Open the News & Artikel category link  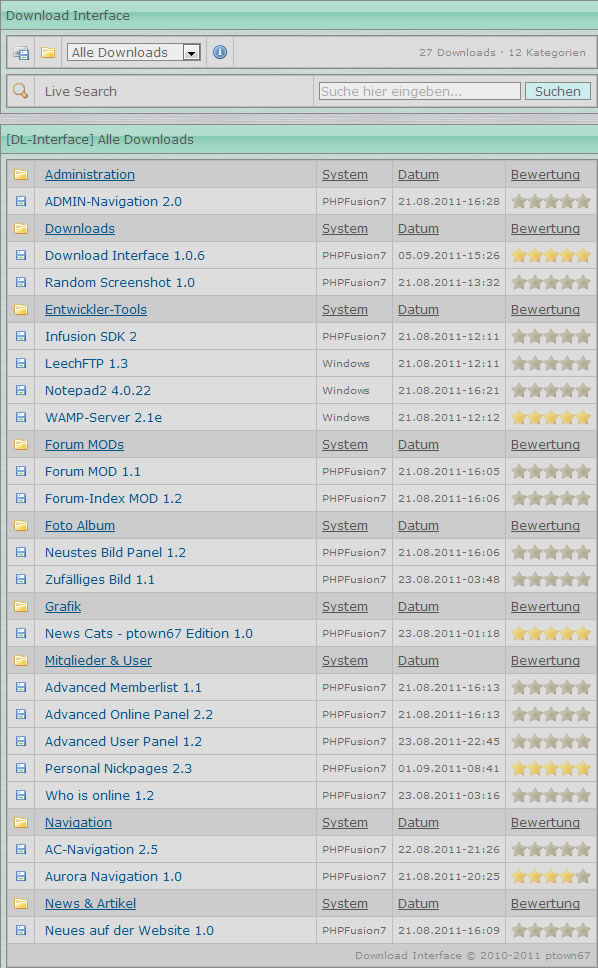[x=90, y=903]
